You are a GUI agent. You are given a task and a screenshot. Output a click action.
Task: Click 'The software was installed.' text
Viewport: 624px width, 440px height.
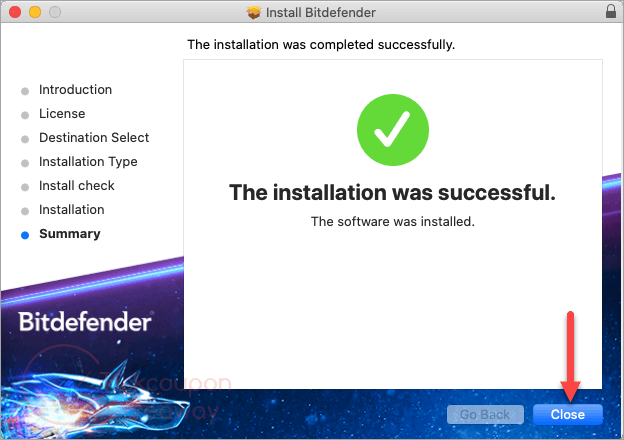[393, 222]
